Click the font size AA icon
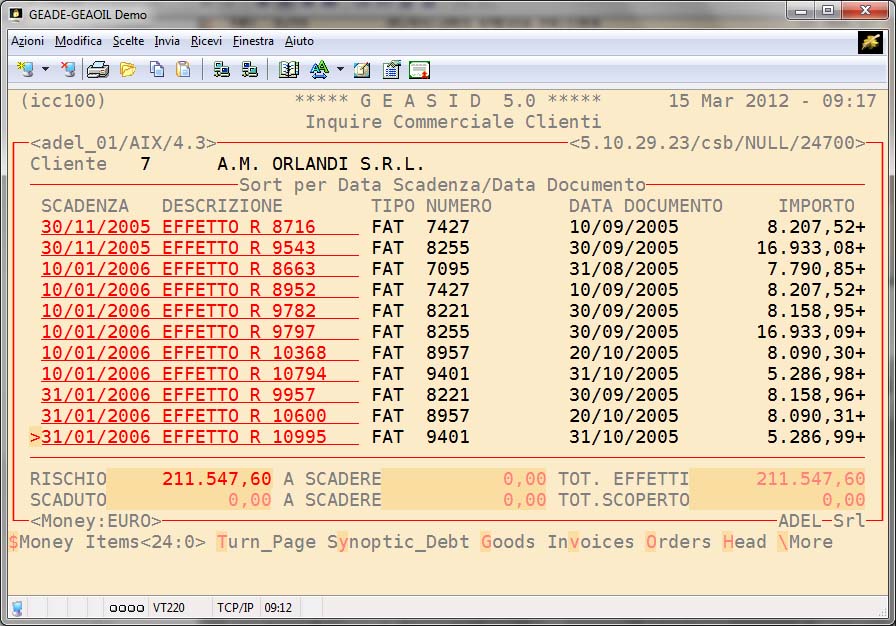 (319, 70)
